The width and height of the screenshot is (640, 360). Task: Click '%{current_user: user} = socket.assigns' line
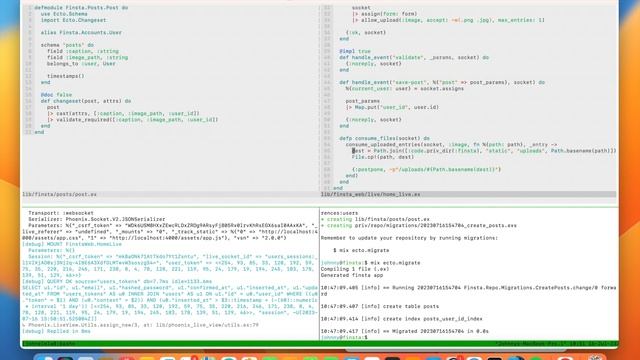click(x=404, y=89)
